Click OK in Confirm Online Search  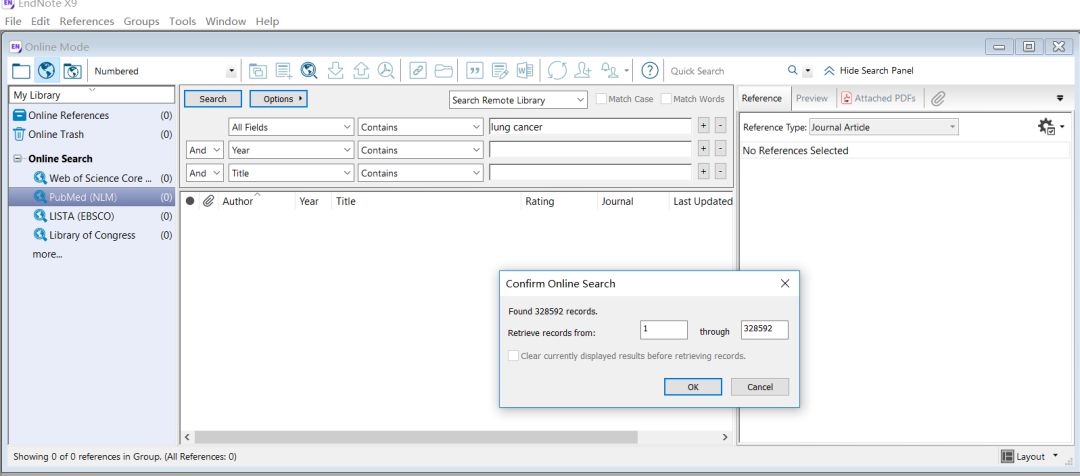(x=693, y=387)
